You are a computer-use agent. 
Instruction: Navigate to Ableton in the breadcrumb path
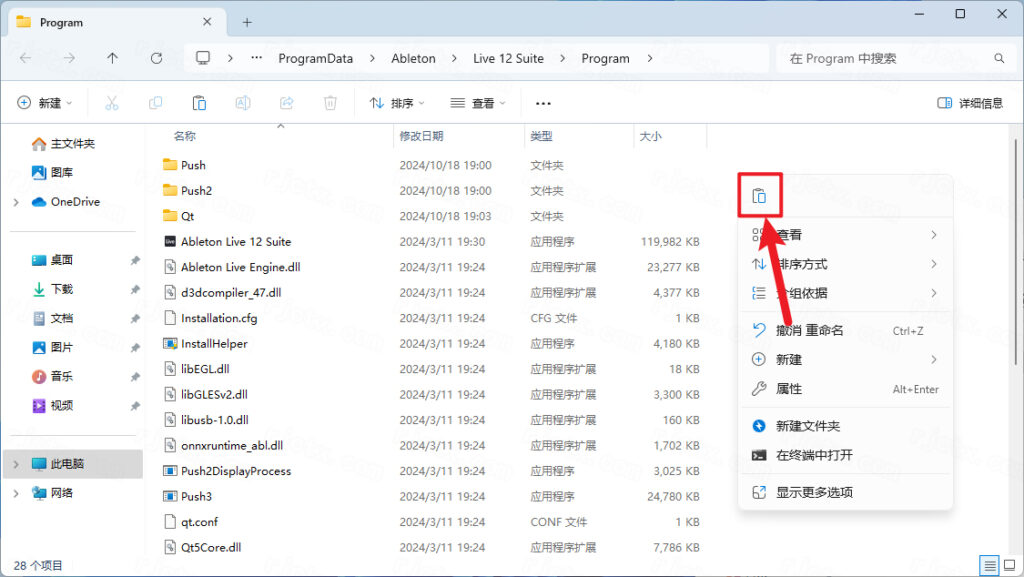pos(413,58)
